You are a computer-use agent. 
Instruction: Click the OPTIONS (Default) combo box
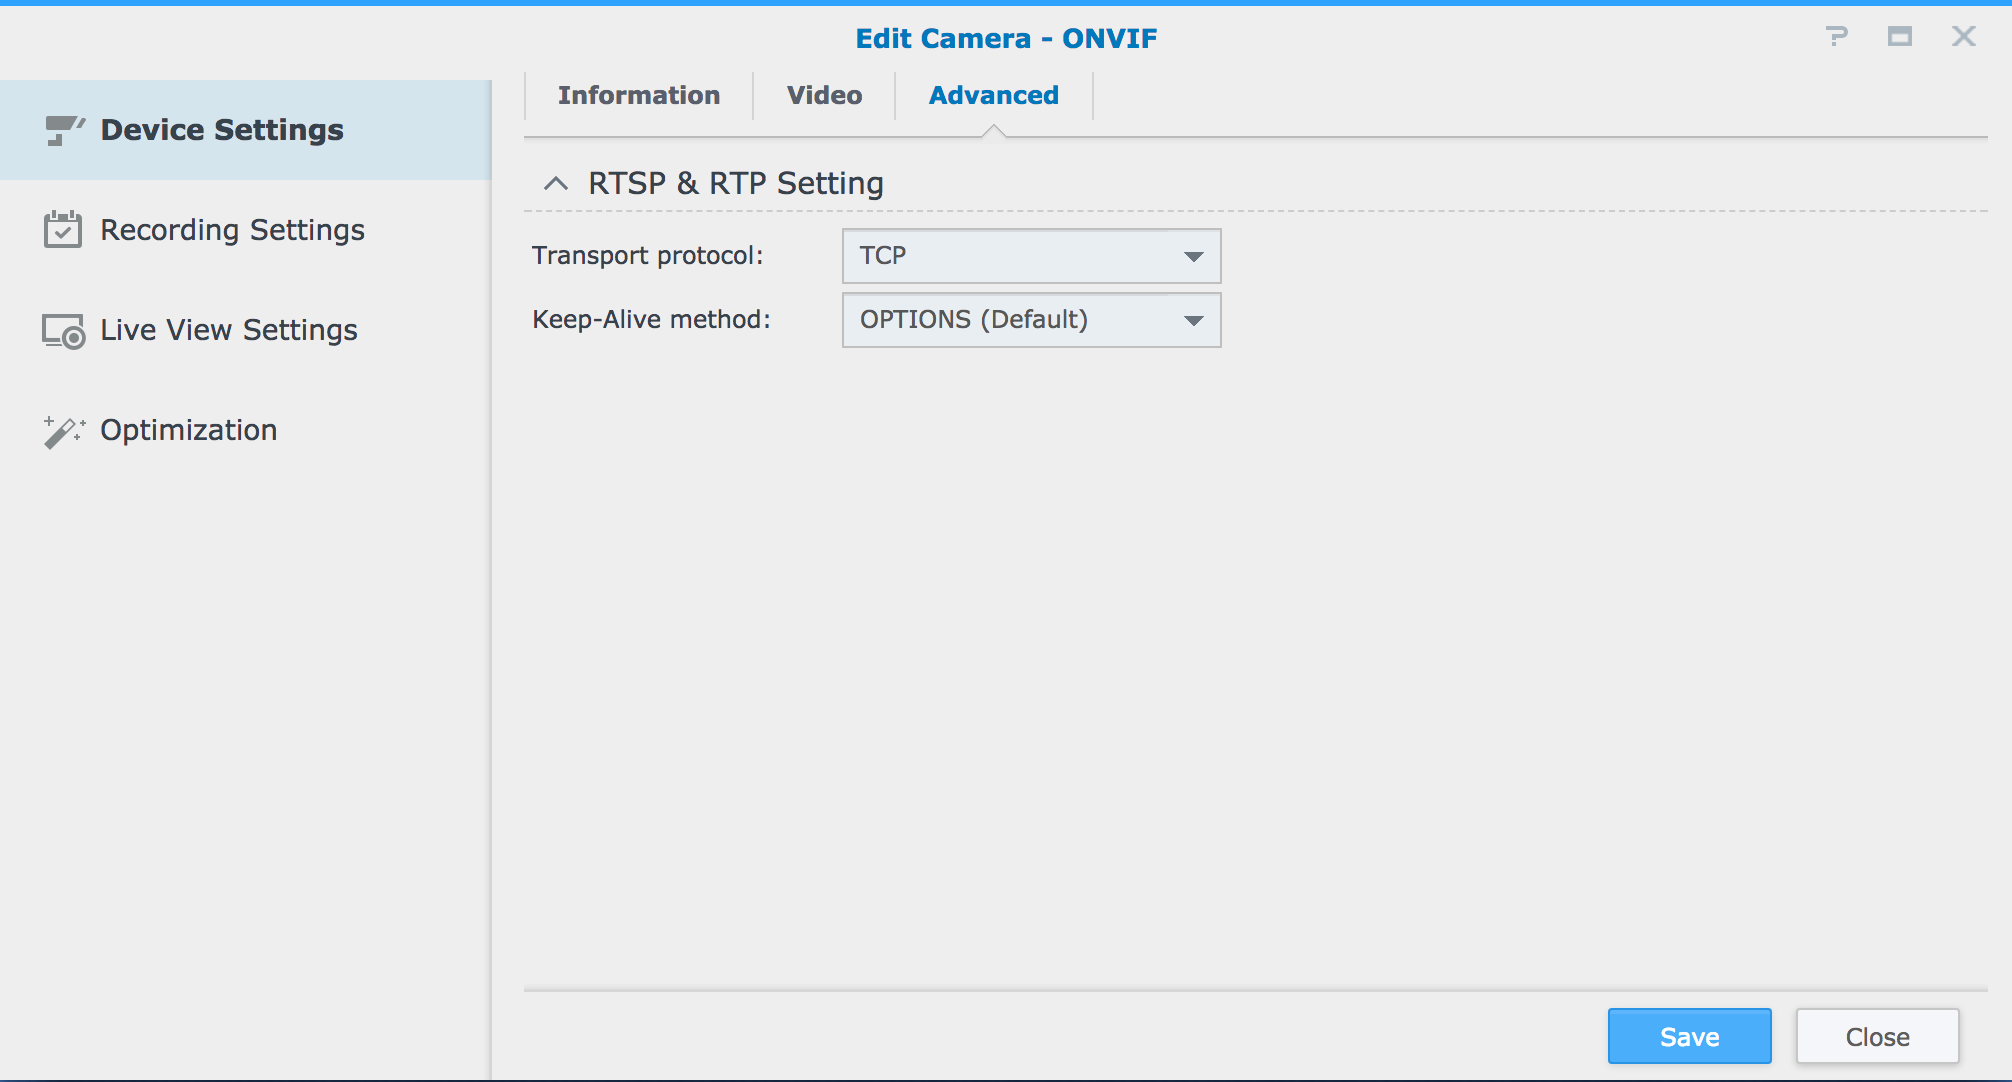1010,320
